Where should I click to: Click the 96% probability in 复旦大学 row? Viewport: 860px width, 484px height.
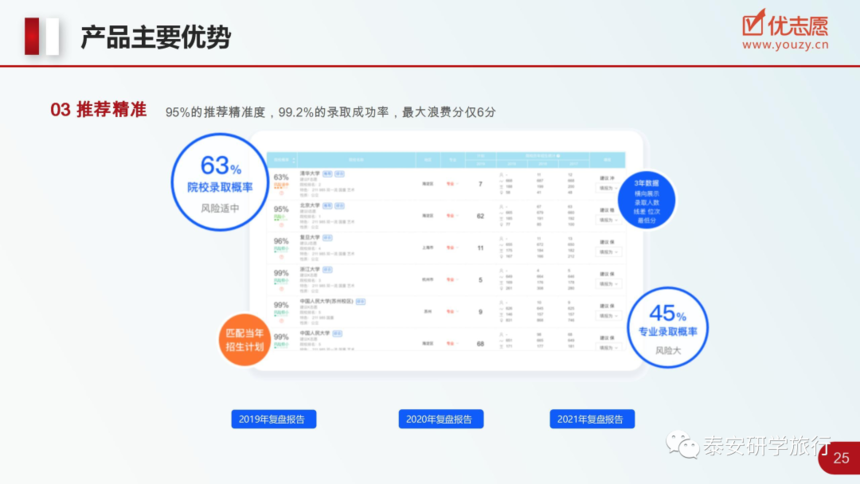point(281,241)
